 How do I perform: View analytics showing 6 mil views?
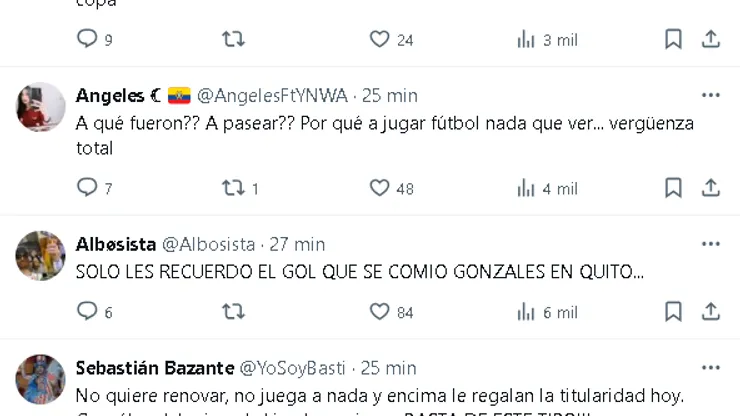click(x=547, y=312)
